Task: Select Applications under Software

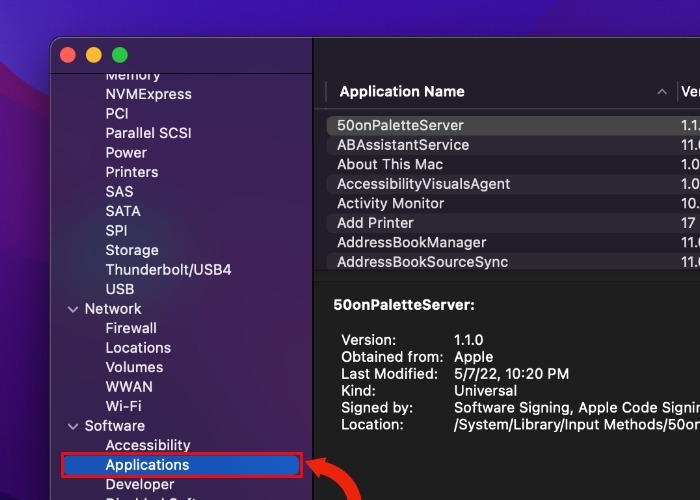Action: coord(182,465)
